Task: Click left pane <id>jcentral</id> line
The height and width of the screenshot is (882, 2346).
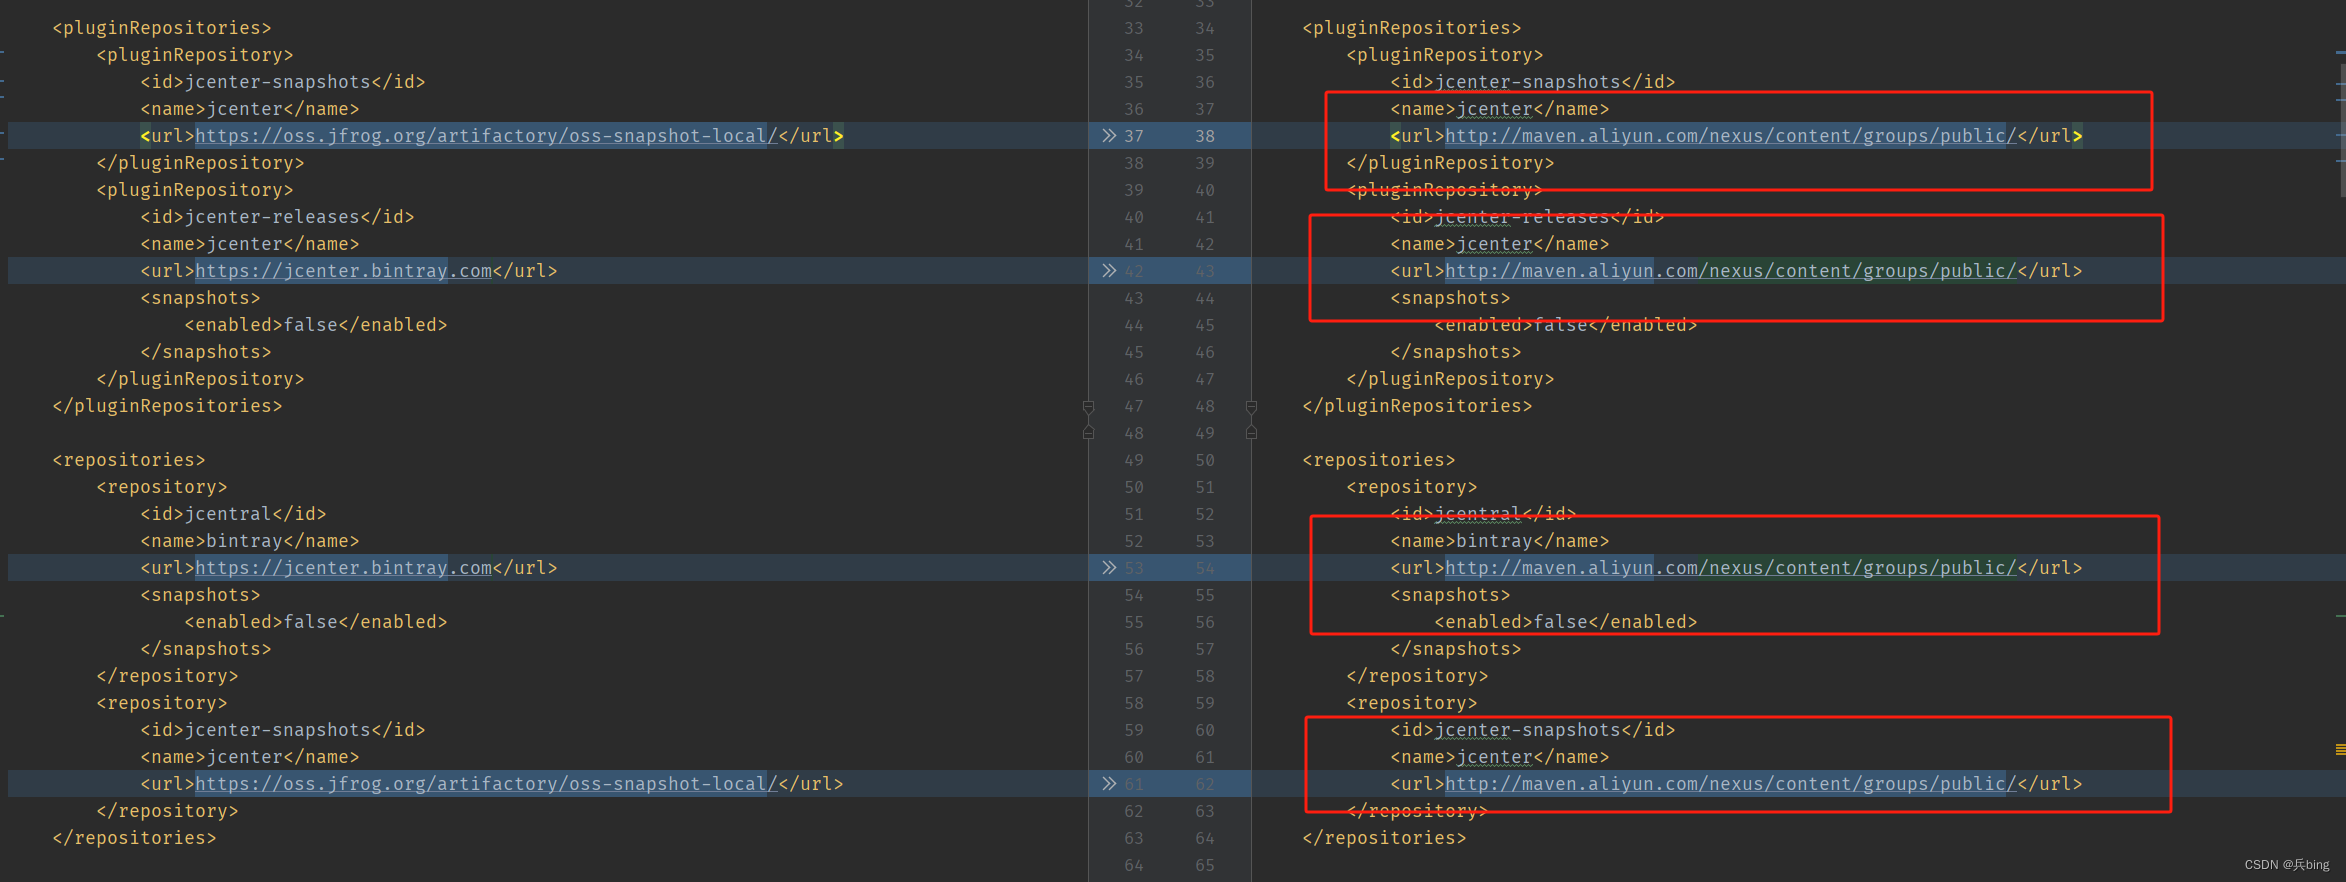Action: [233, 514]
